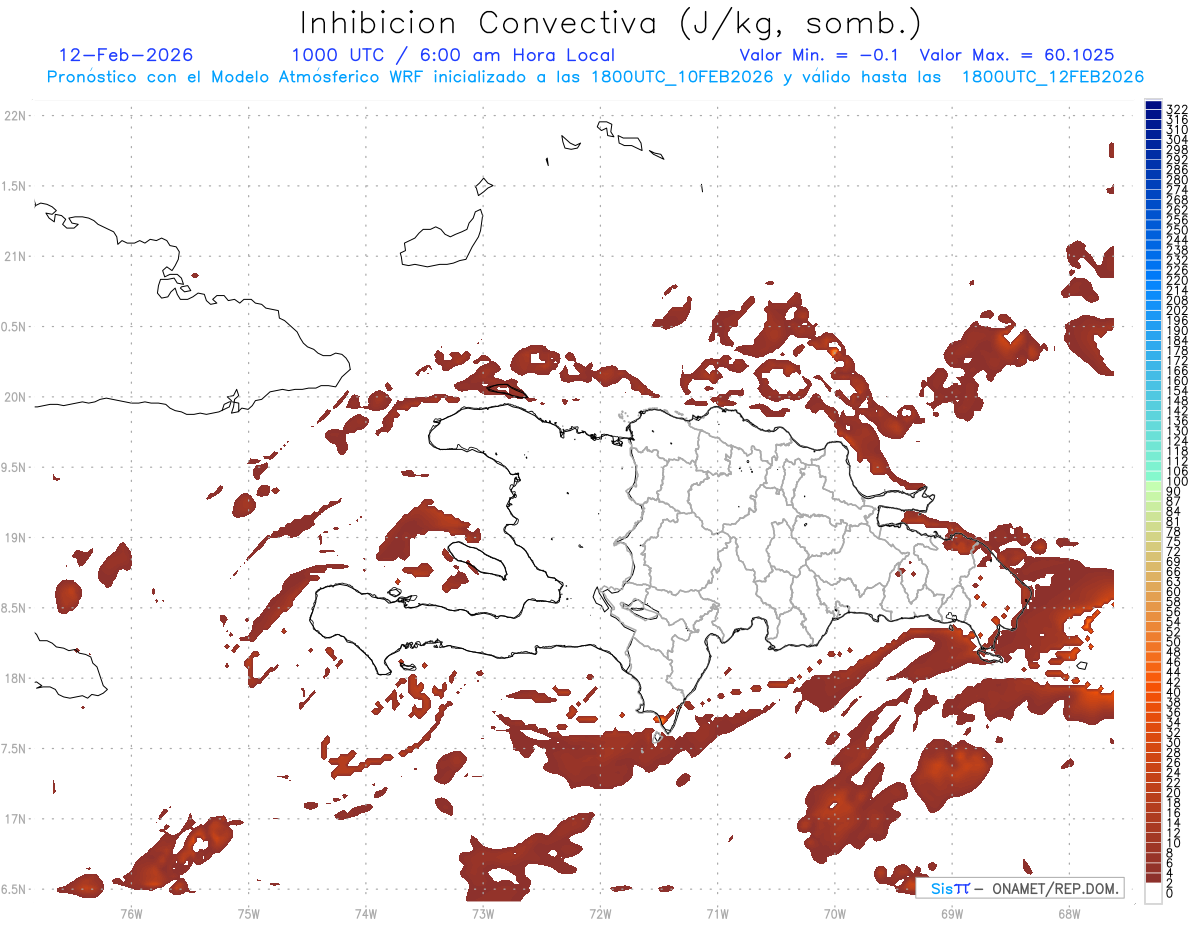
Task: Click the '71W' longitude label
Action: click(x=717, y=913)
